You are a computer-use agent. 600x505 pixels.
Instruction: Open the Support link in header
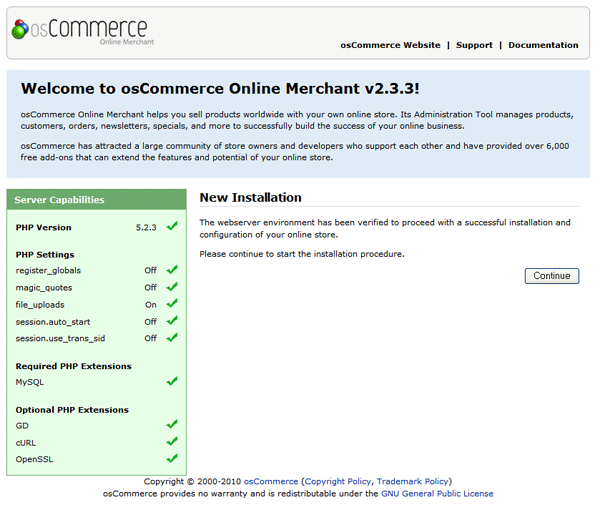474,45
